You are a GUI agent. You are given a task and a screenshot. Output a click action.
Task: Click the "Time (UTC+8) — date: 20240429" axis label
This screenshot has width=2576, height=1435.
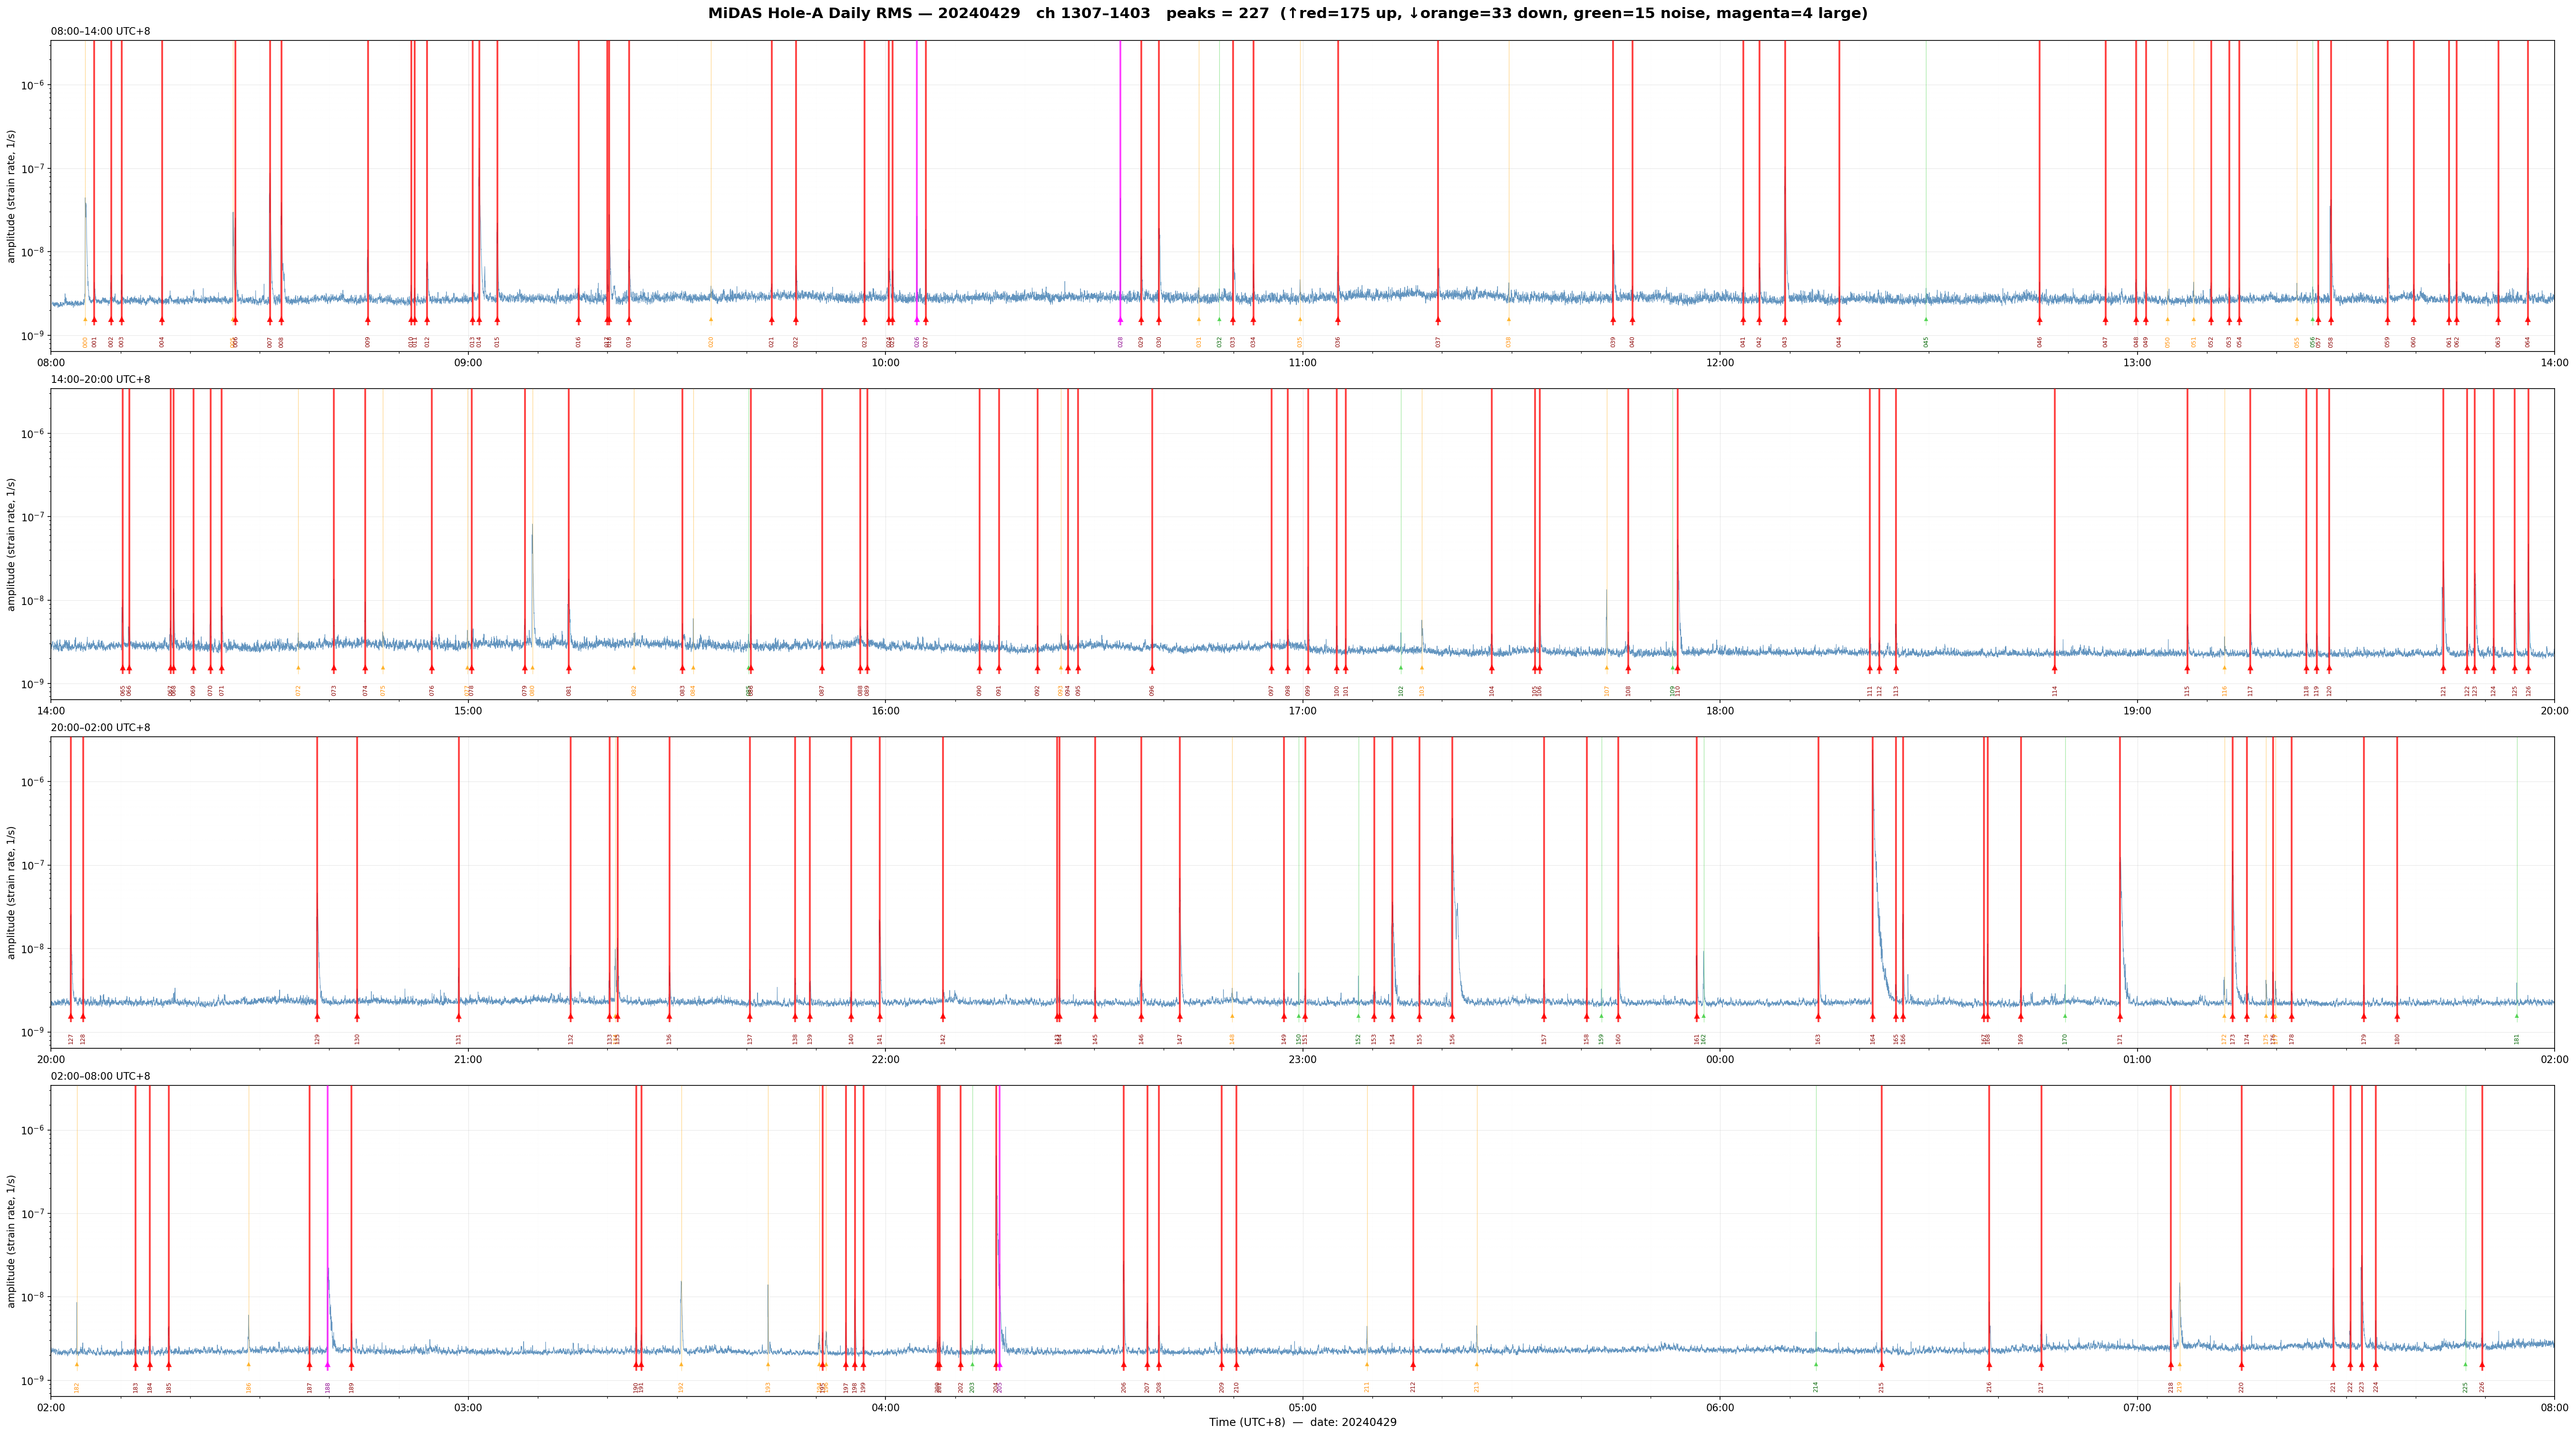point(1302,1422)
